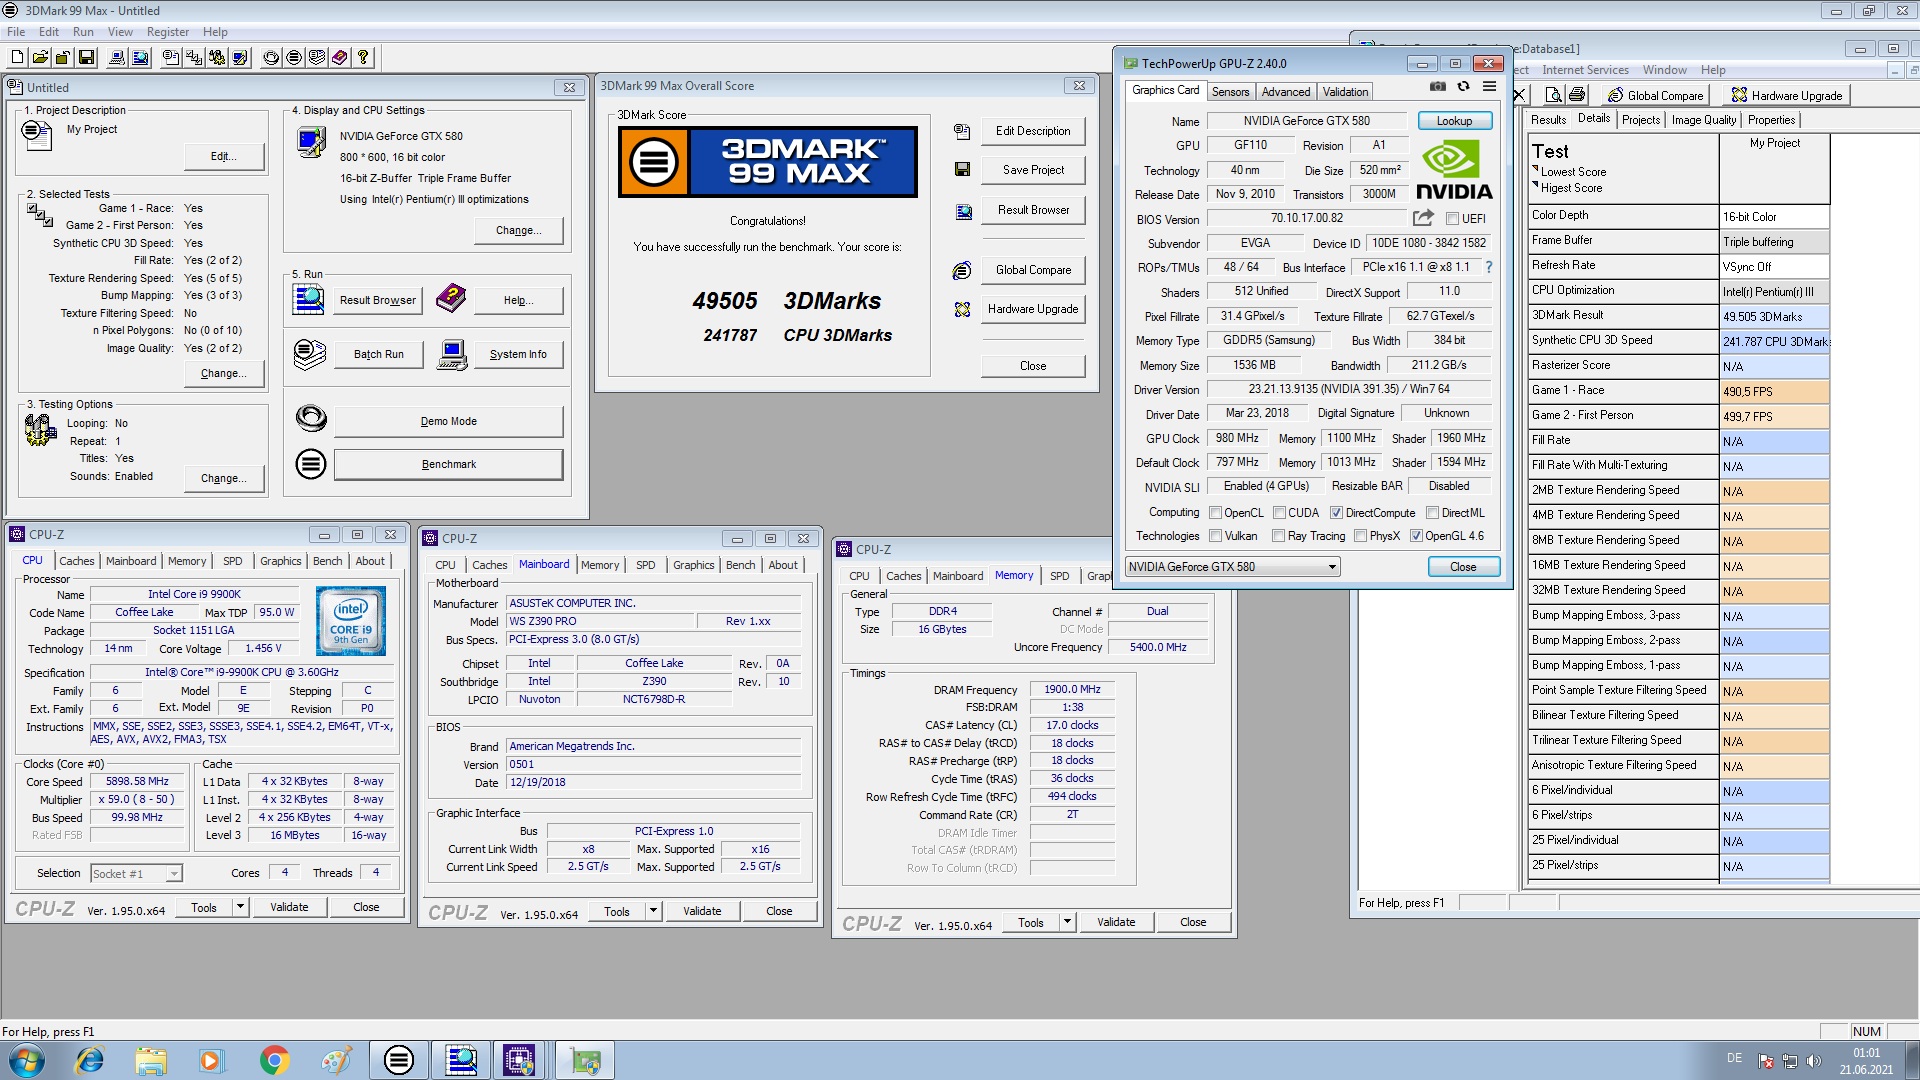Image resolution: width=1920 pixels, height=1080 pixels.
Task: Click Internet Explorer in the taskbar
Action: pos(90,1060)
